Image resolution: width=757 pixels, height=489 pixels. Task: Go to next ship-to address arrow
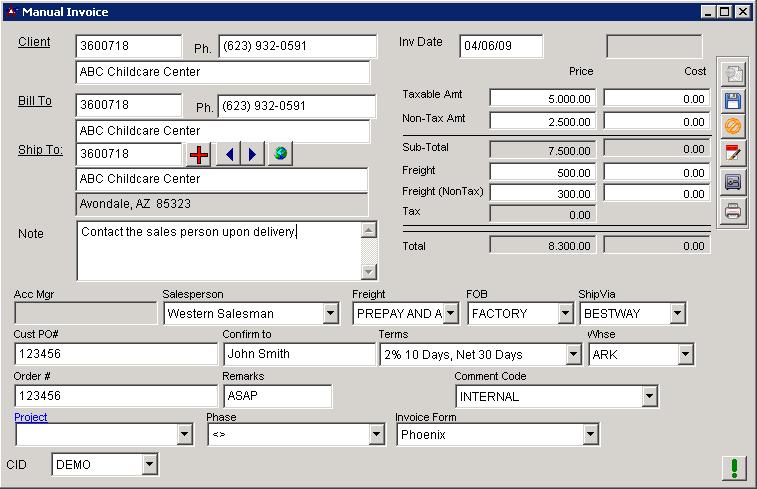[253, 154]
